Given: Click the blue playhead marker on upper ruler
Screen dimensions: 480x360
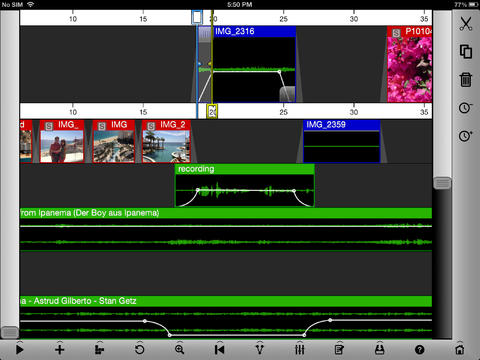Looking at the screenshot, I should (197, 17).
